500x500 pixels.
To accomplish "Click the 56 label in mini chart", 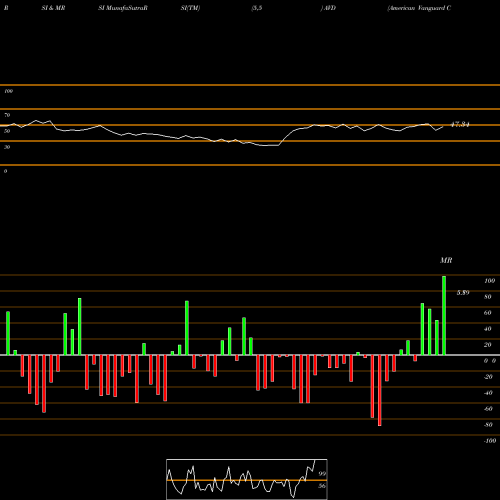I will (322, 486).
